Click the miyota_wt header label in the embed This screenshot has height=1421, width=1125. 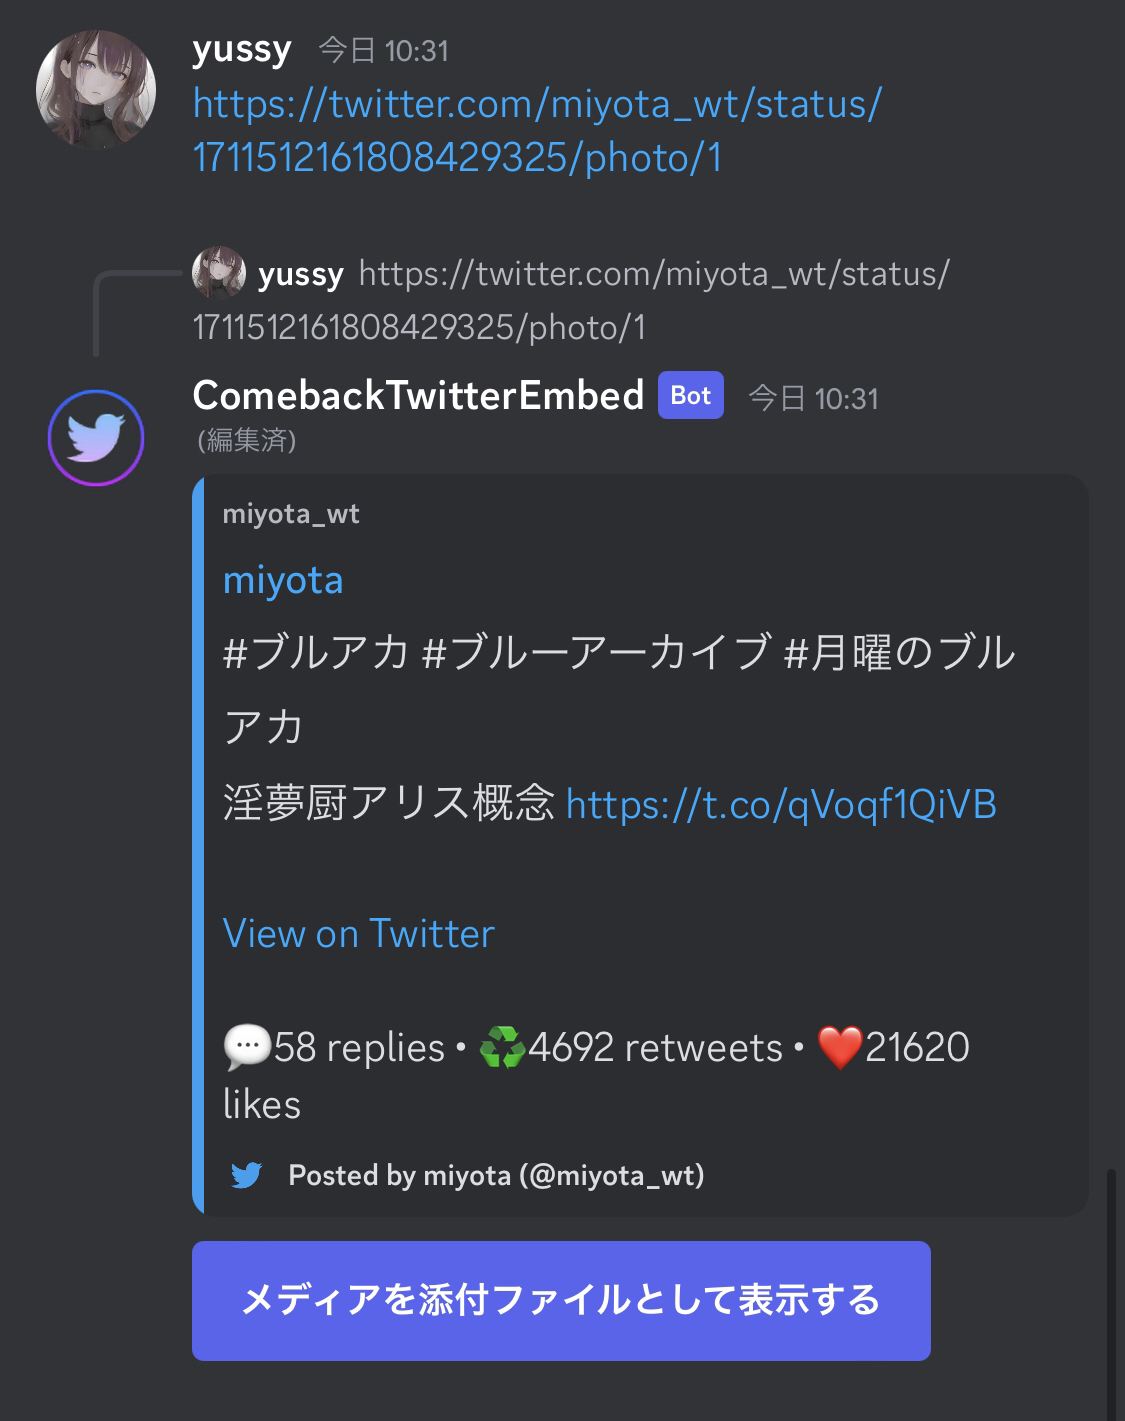tap(292, 516)
